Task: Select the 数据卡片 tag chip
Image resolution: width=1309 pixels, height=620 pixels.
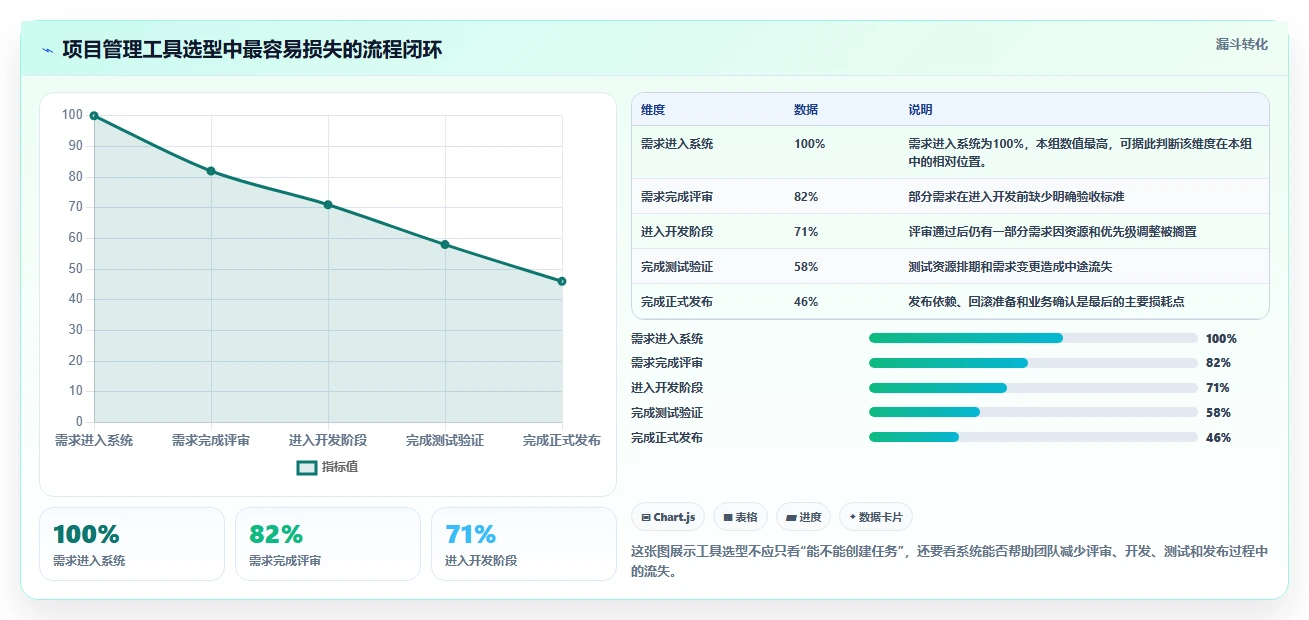Action: [875, 517]
